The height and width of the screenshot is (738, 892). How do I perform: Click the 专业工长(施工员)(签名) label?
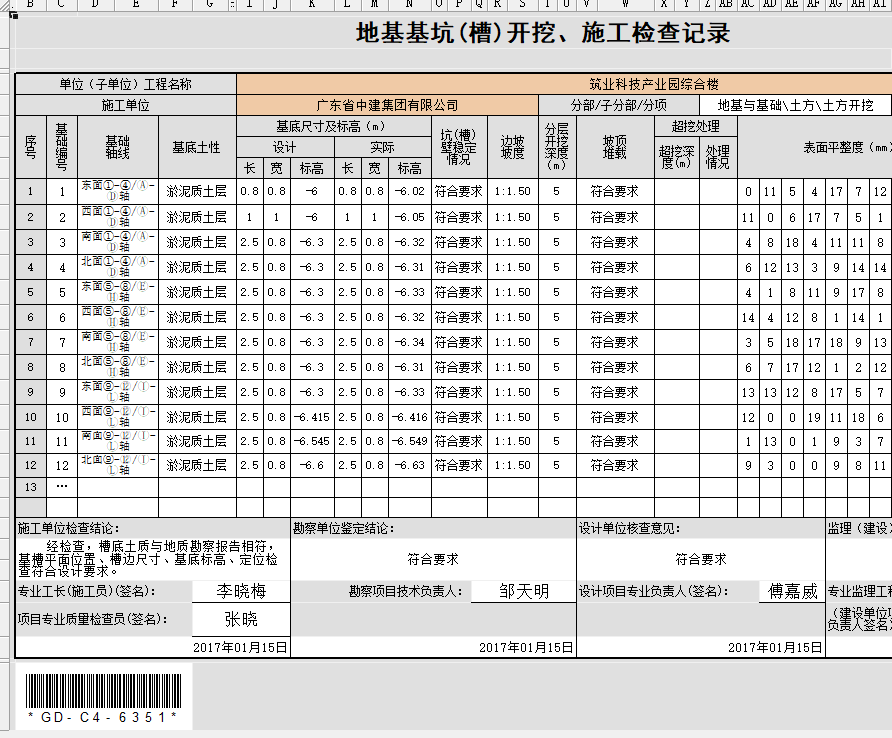pyautogui.click(x=87, y=591)
